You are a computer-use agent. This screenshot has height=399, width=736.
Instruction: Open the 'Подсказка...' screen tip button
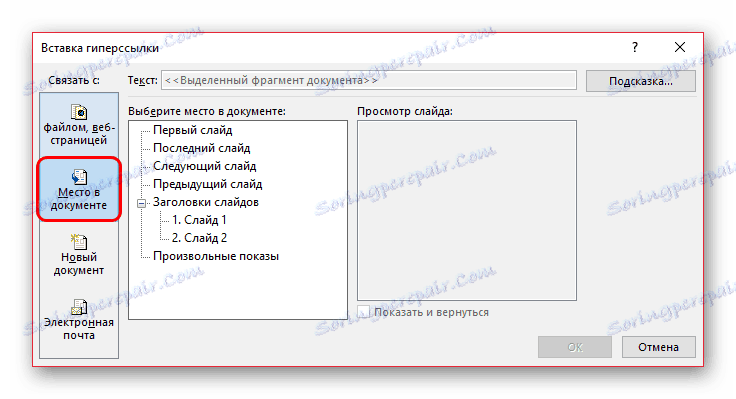tap(641, 81)
